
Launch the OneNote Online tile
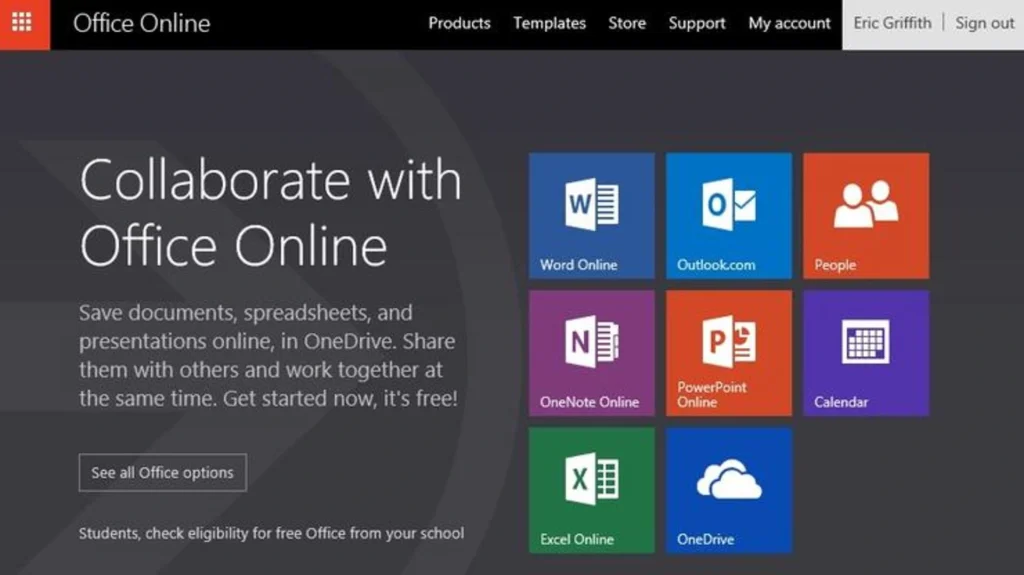click(592, 353)
